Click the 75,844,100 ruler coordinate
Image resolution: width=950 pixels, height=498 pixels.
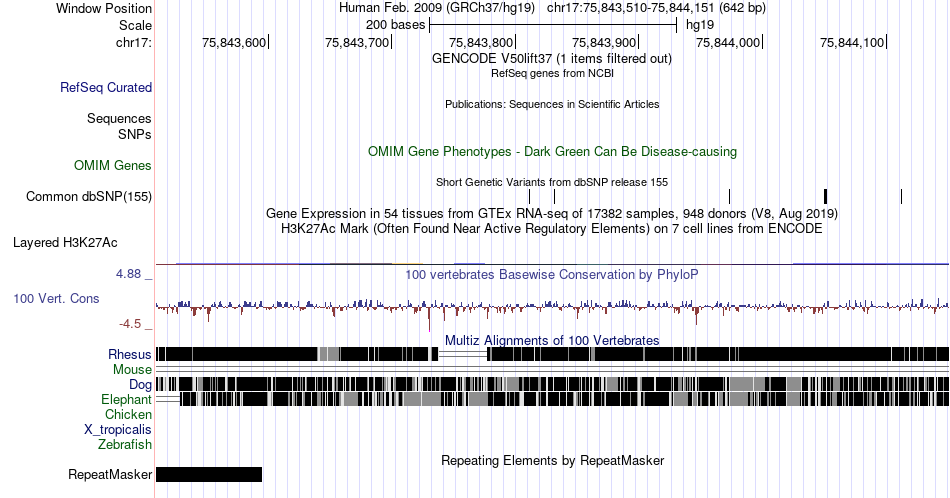[852, 42]
